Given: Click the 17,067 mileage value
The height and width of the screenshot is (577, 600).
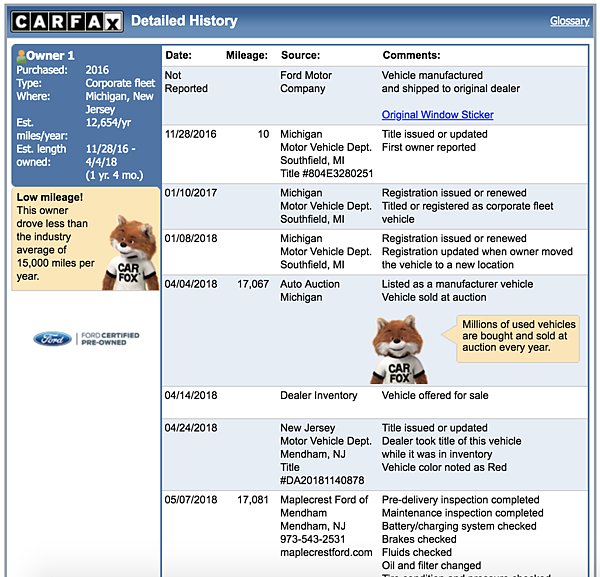Looking at the screenshot, I should (x=253, y=284).
